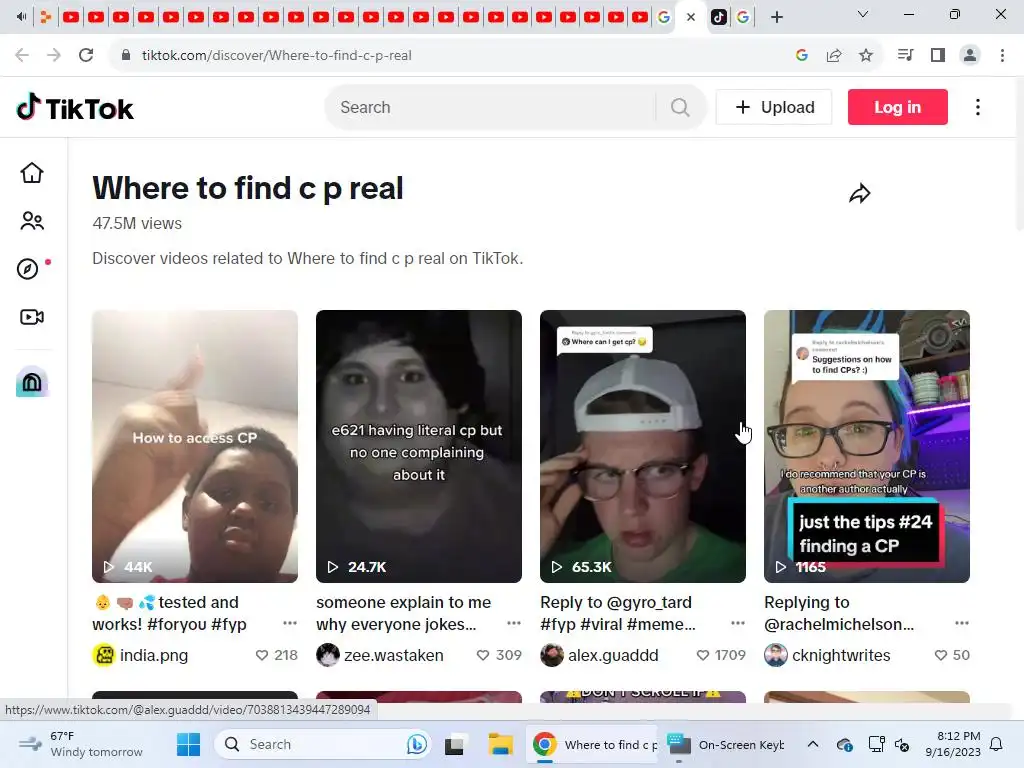Reload the page with the refresh icon
The height and width of the screenshot is (768, 1024).
tap(86, 56)
